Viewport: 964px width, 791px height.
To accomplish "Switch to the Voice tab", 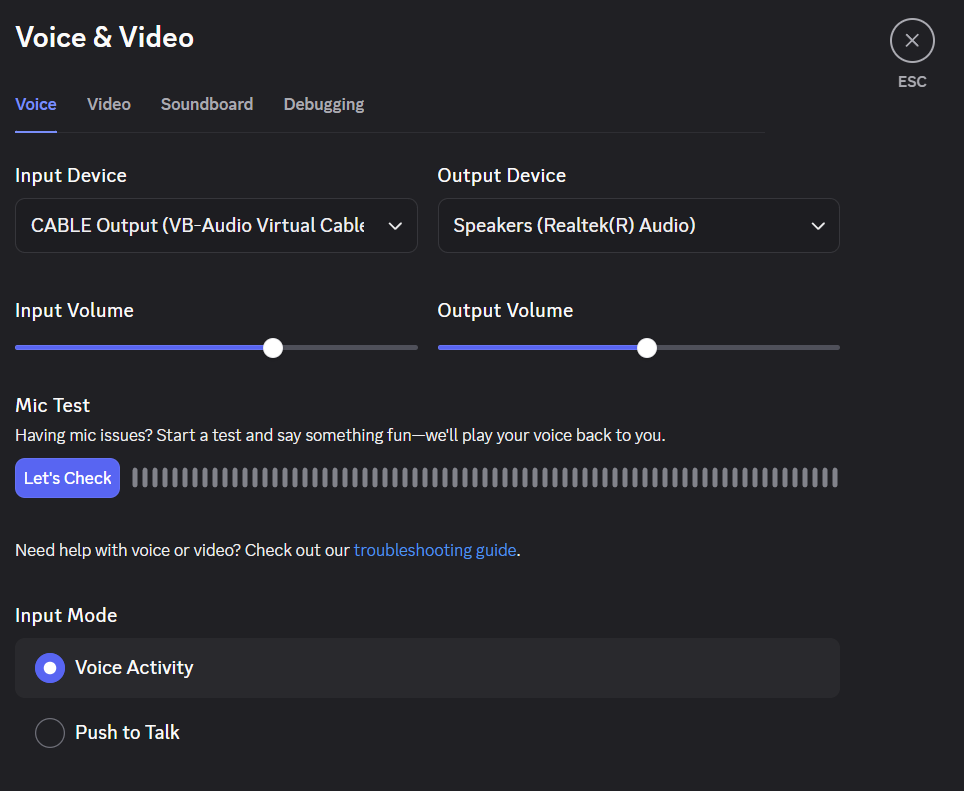I will (x=36, y=104).
